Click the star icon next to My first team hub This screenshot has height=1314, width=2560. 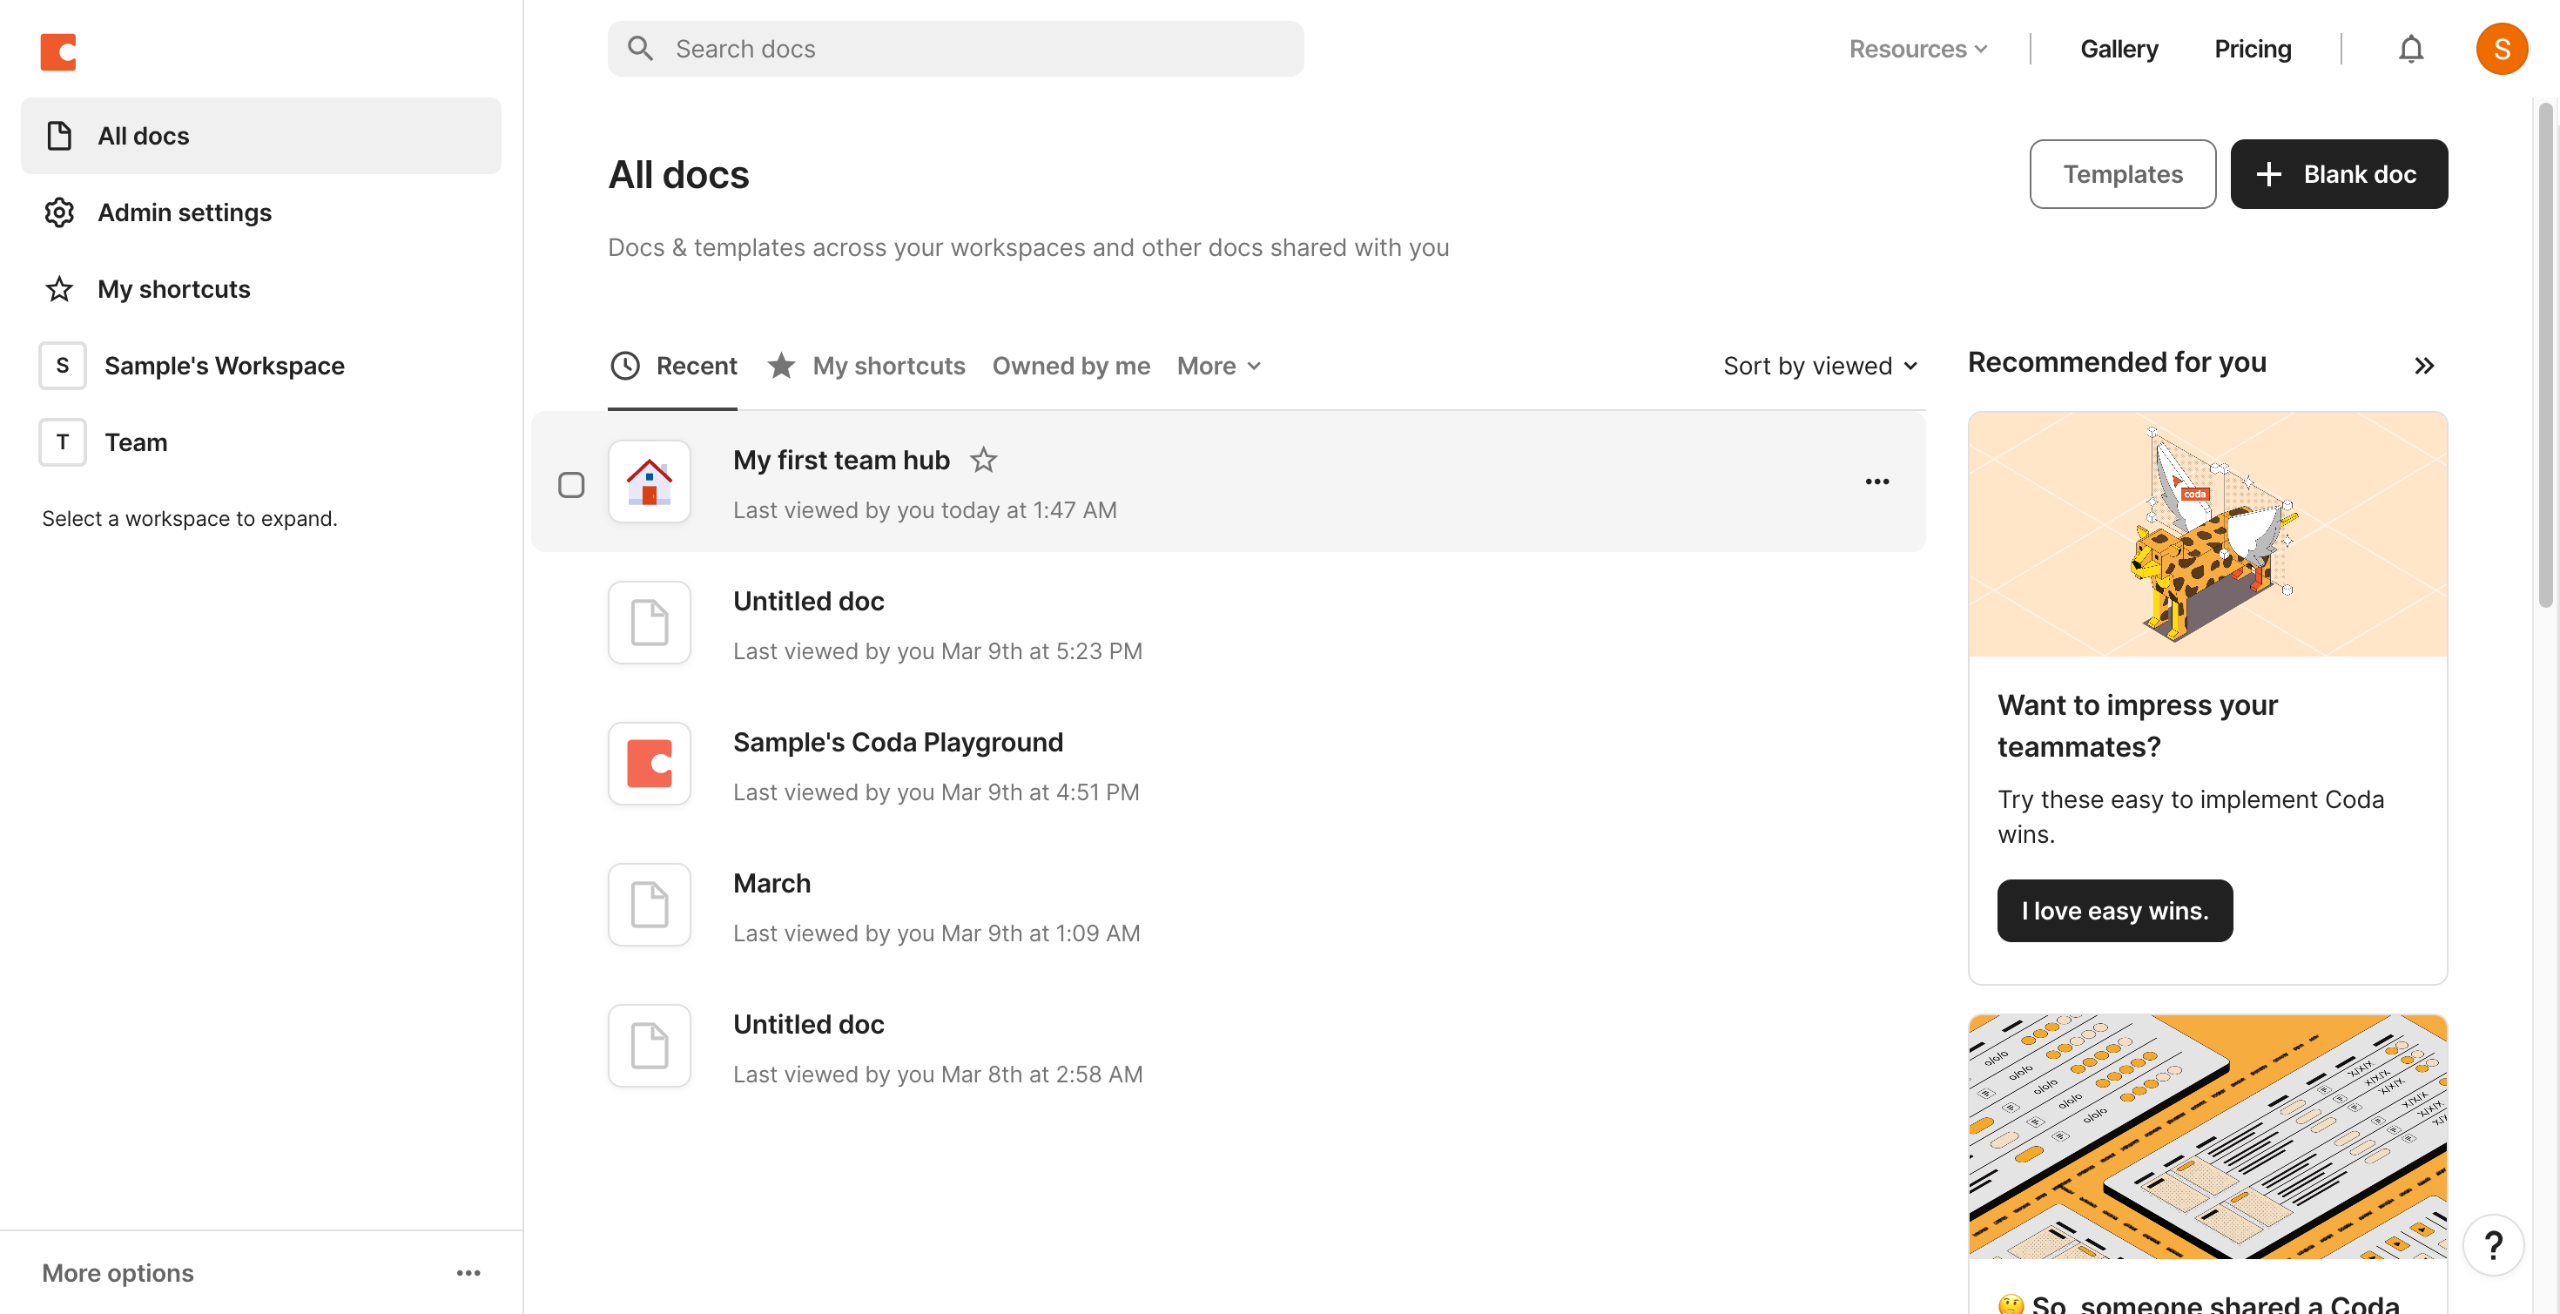point(984,459)
